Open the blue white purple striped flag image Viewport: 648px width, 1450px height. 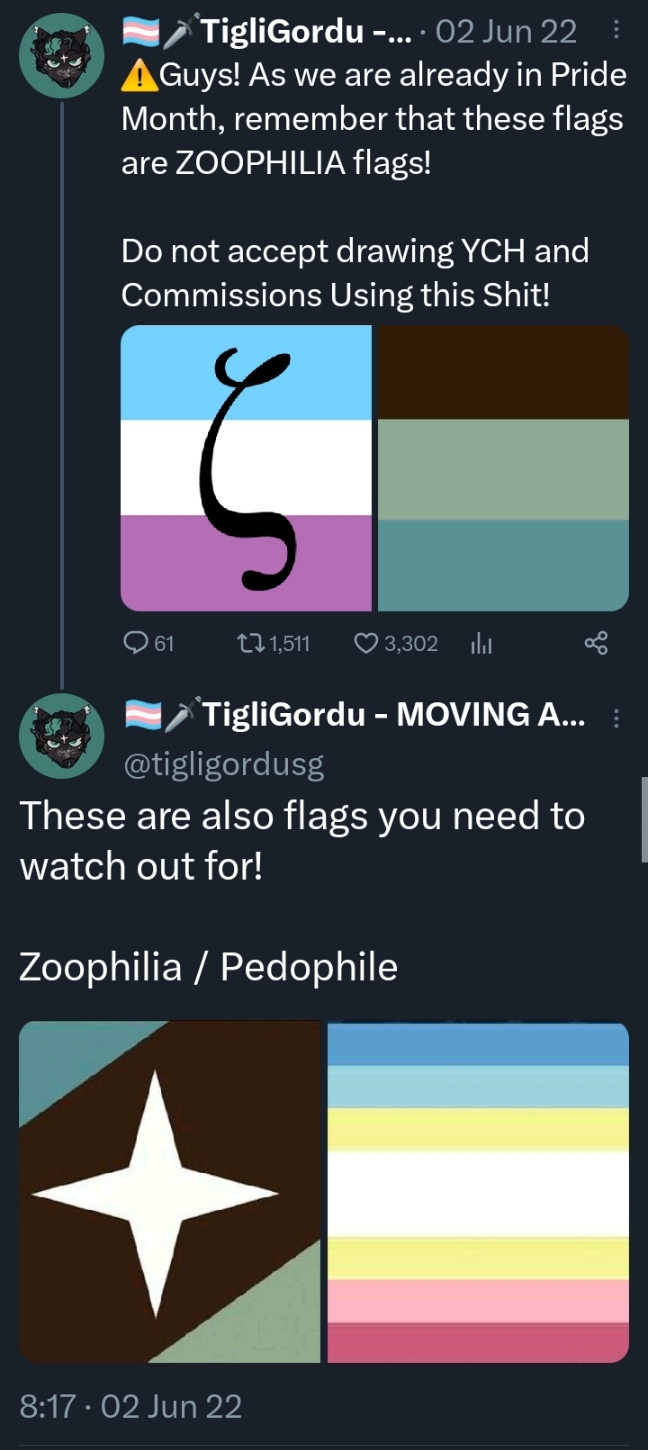pyautogui.click(x=246, y=468)
